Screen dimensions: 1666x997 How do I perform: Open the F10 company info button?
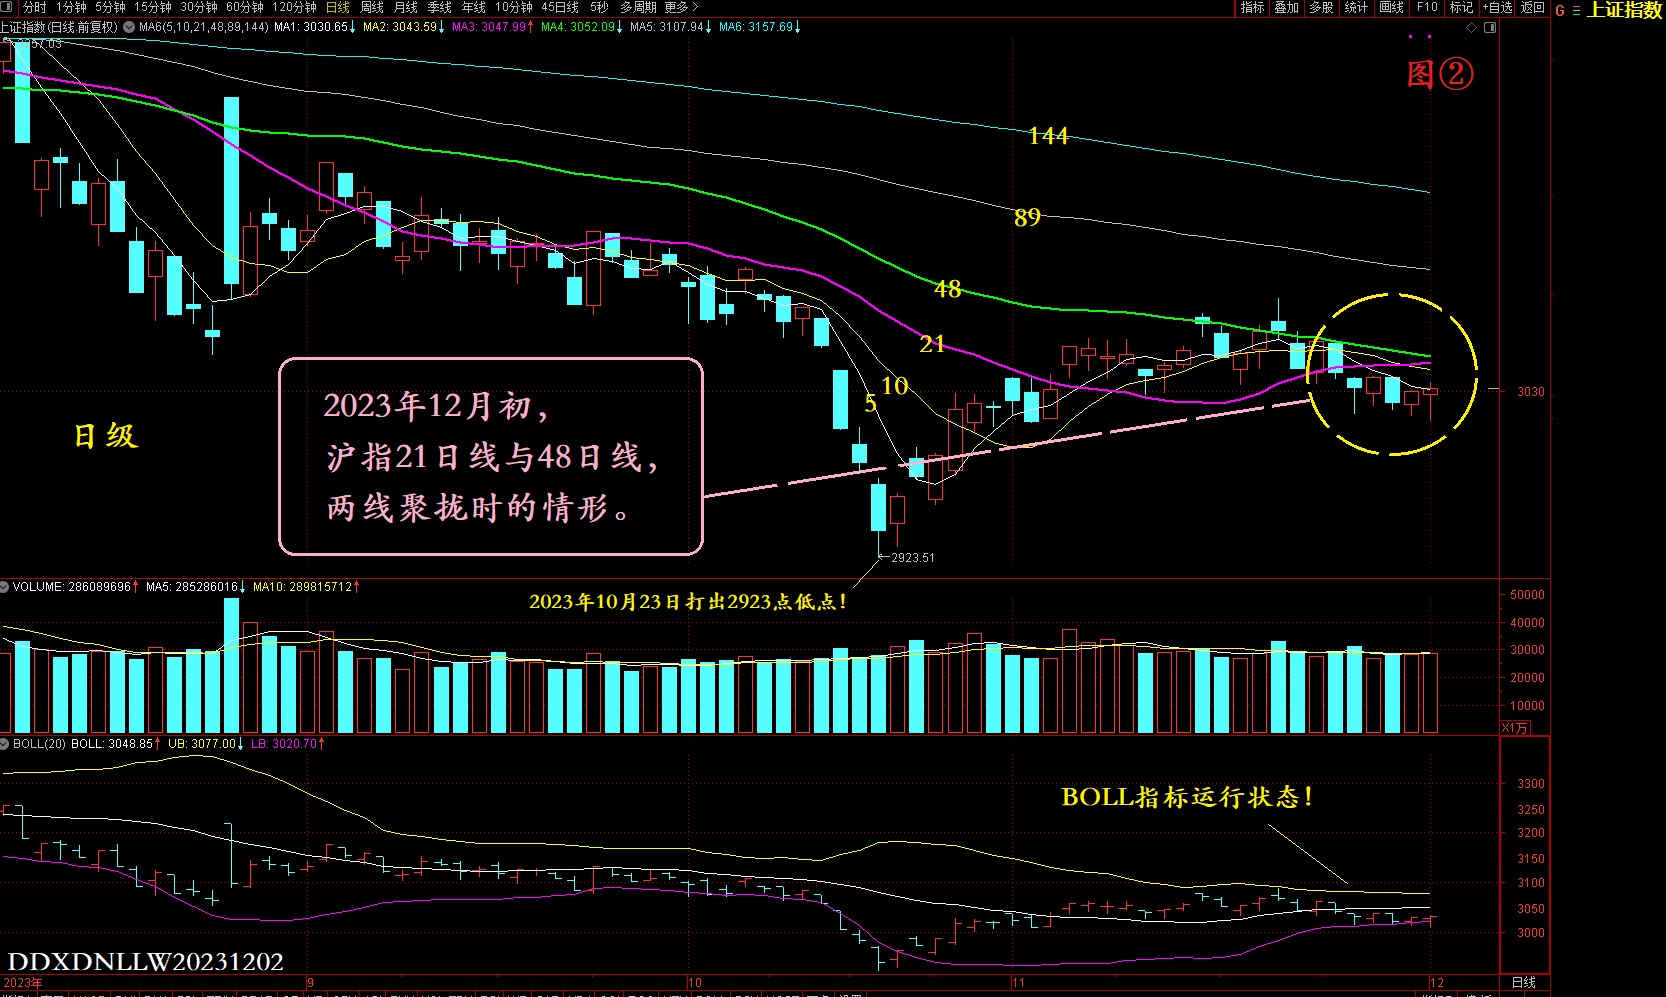(1427, 7)
